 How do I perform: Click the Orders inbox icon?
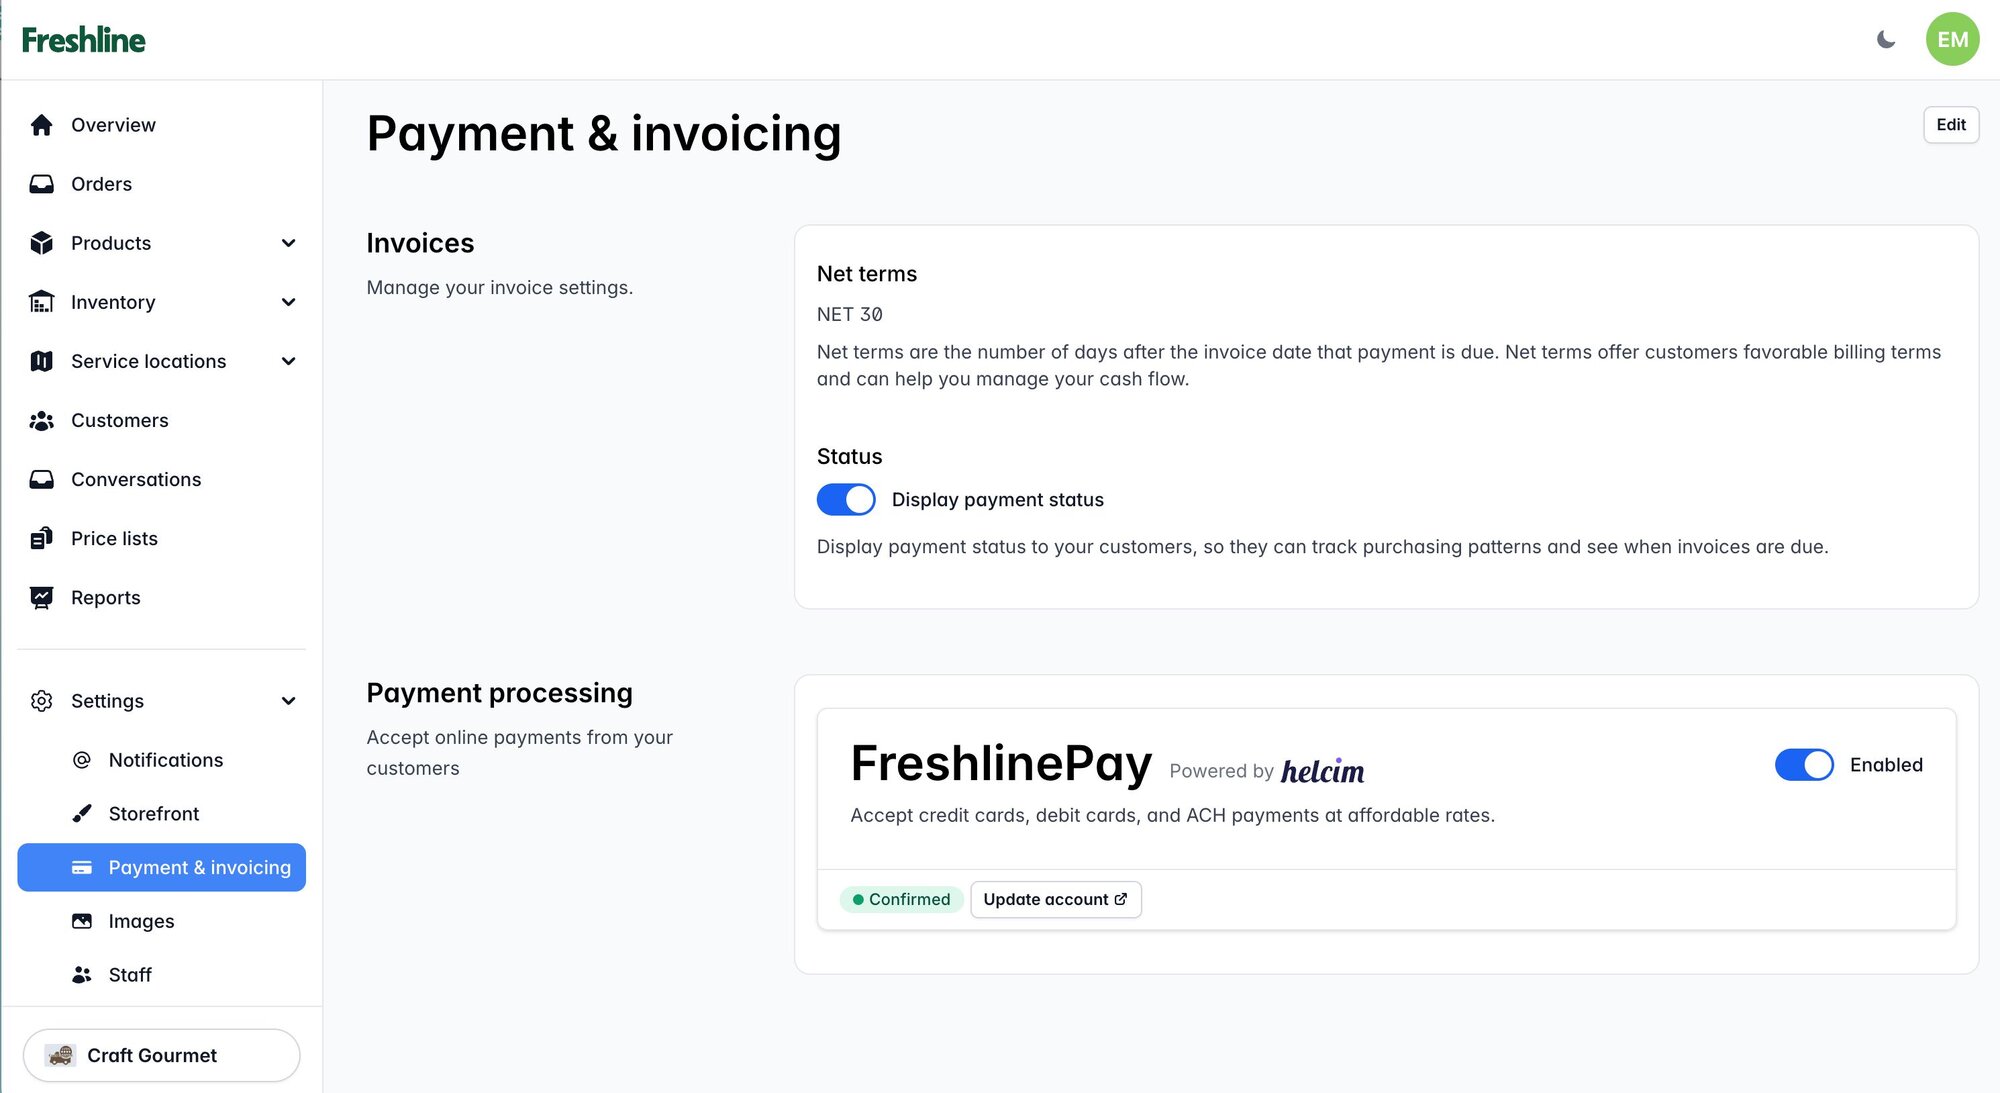(x=41, y=184)
